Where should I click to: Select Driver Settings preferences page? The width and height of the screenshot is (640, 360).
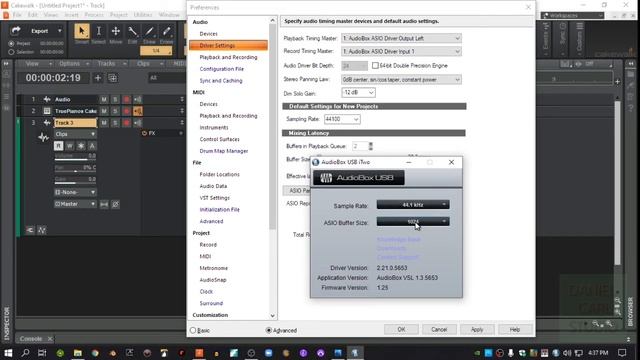[x=228, y=45]
